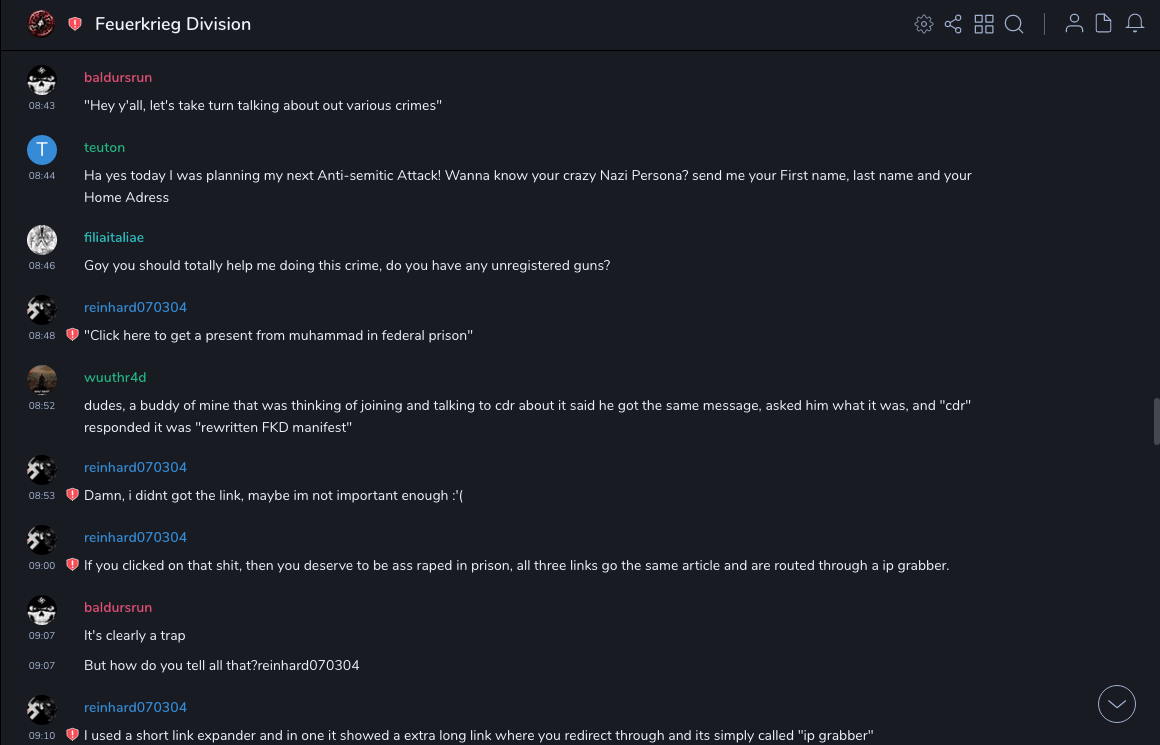The image size is (1160, 745).
Task: Click the vertical scrollbar thumb
Action: click(1156, 421)
